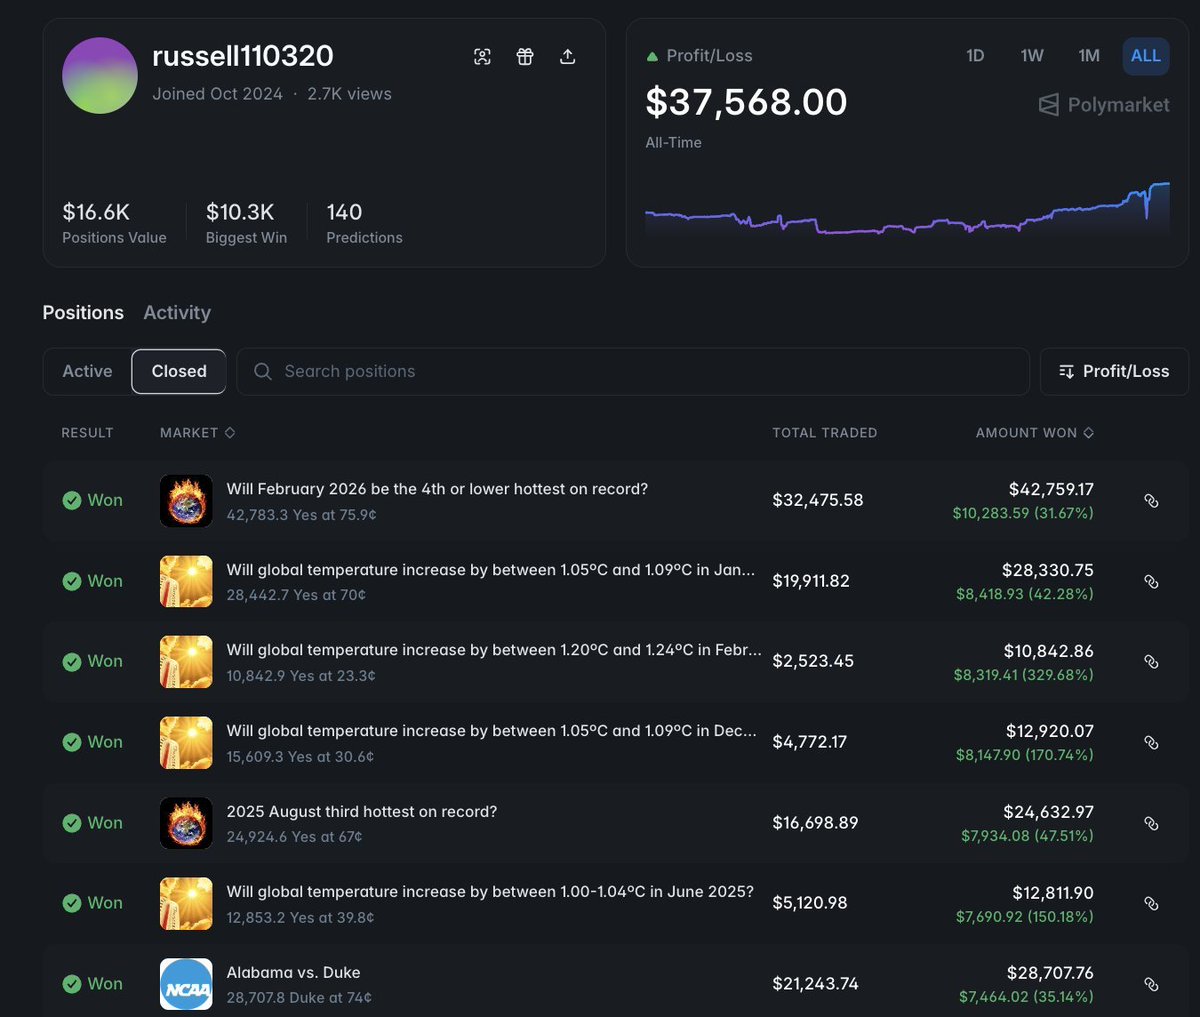Click the NCAA logo thumbnail
Viewport: 1200px width, 1017px height.
pyautogui.click(x=186, y=984)
